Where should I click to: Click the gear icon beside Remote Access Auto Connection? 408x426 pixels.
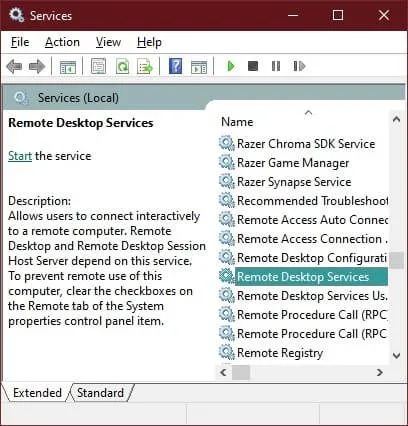pyautogui.click(x=227, y=219)
